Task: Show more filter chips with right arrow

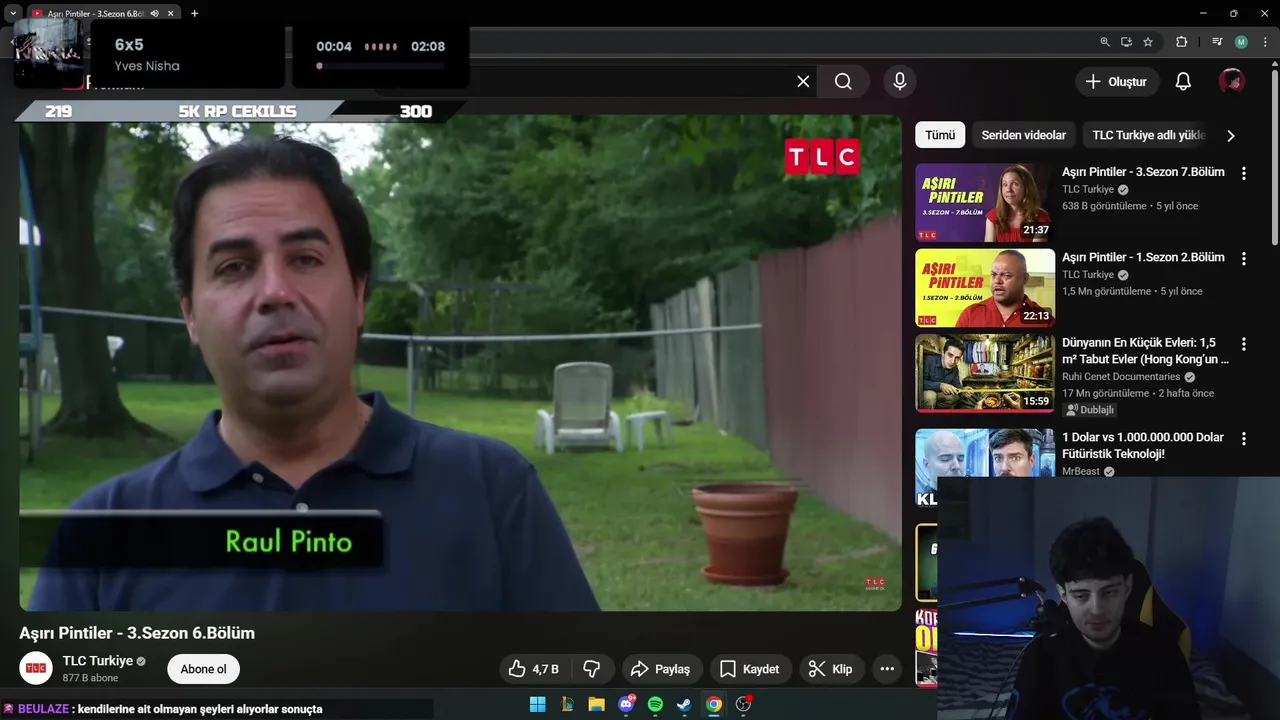Action: 1231,136
